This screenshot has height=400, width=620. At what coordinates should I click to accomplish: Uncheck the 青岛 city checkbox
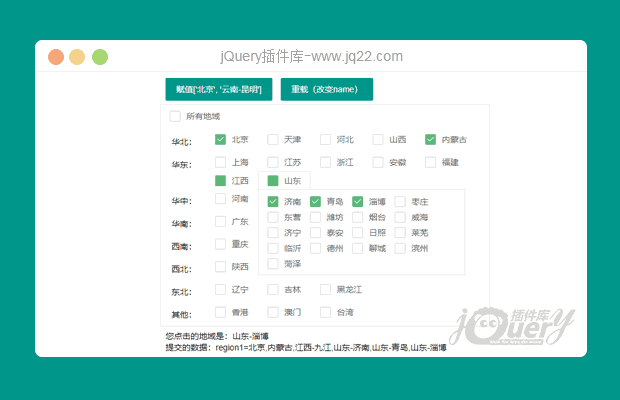[316, 202]
